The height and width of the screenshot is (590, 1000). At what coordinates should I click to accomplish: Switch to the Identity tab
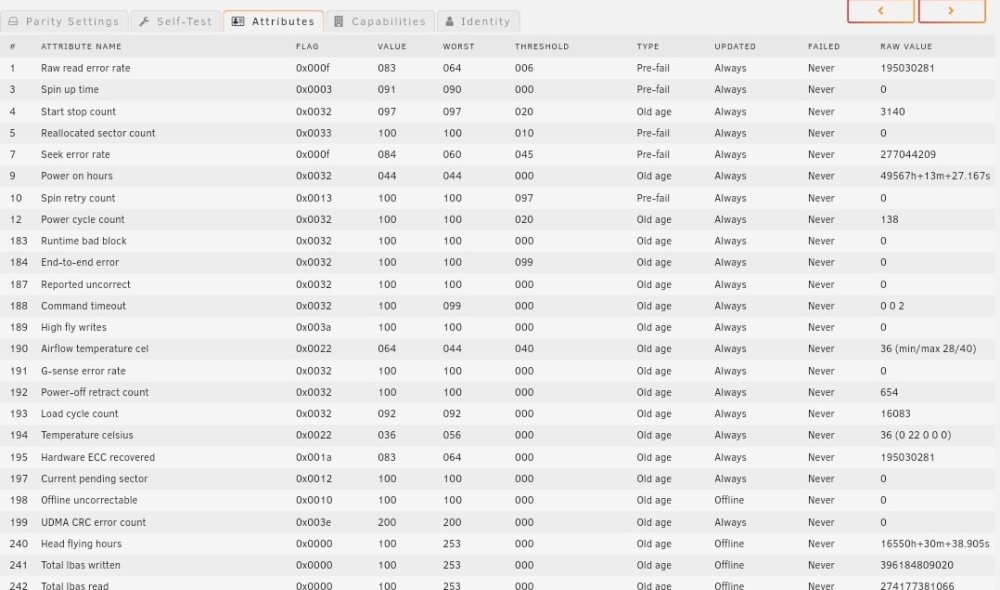478,21
